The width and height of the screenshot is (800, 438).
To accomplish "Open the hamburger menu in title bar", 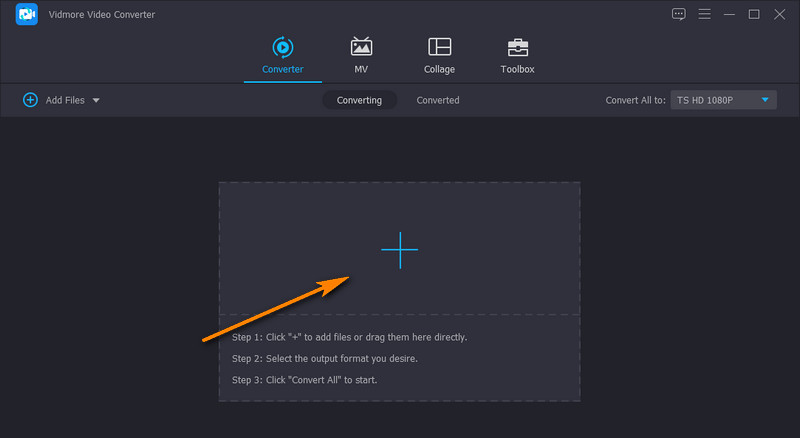I will (704, 14).
